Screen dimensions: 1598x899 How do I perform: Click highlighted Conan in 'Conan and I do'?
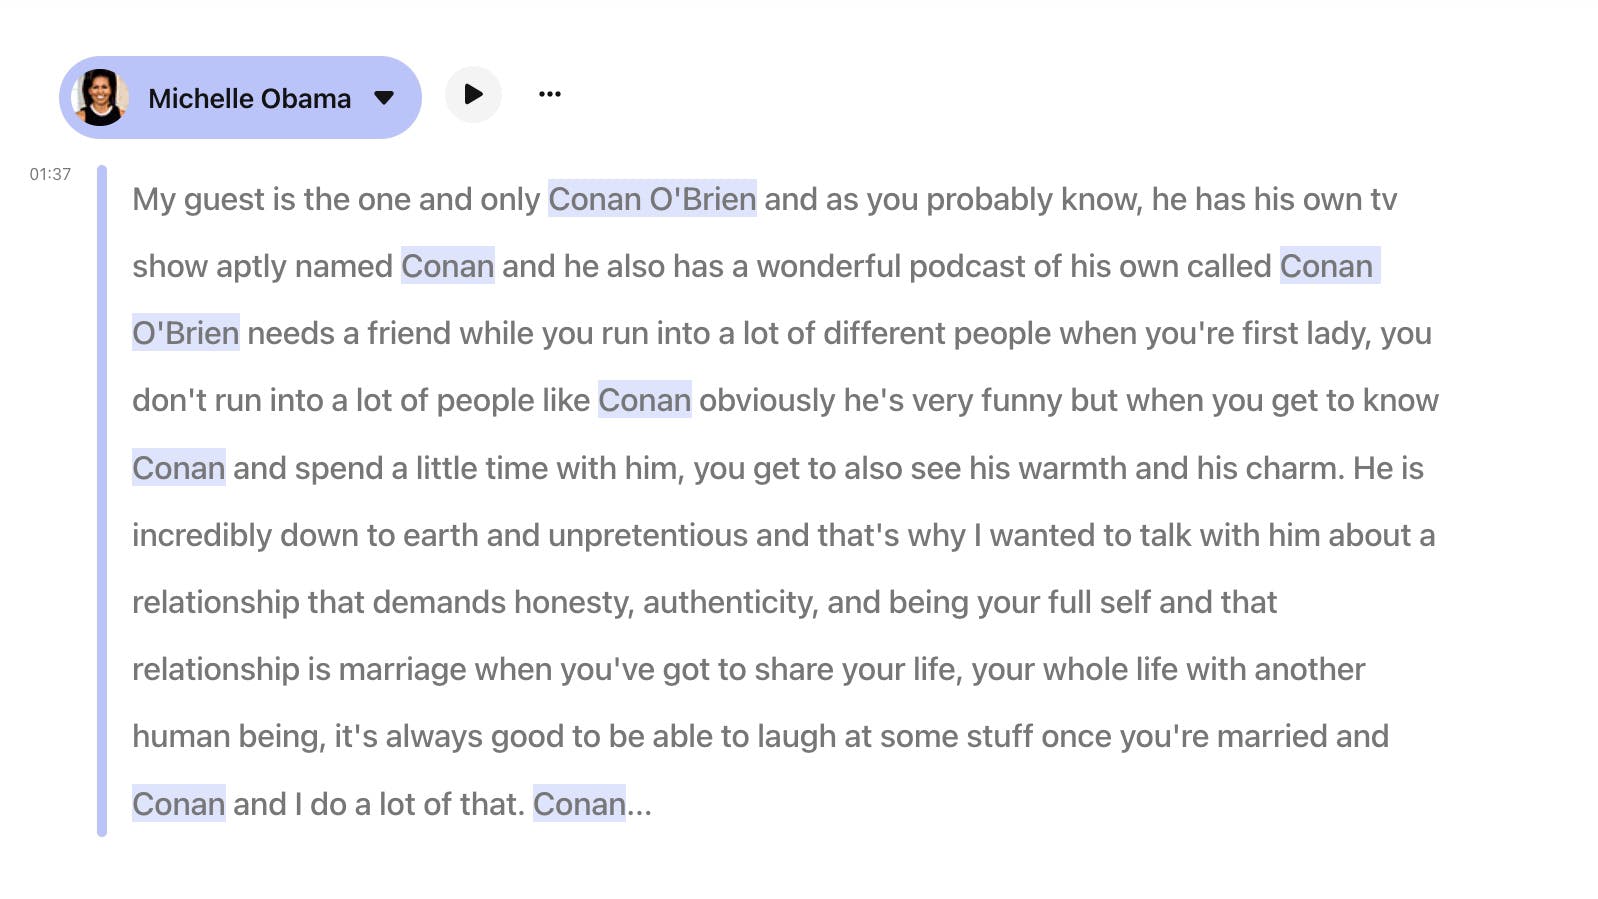coord(177,803)
